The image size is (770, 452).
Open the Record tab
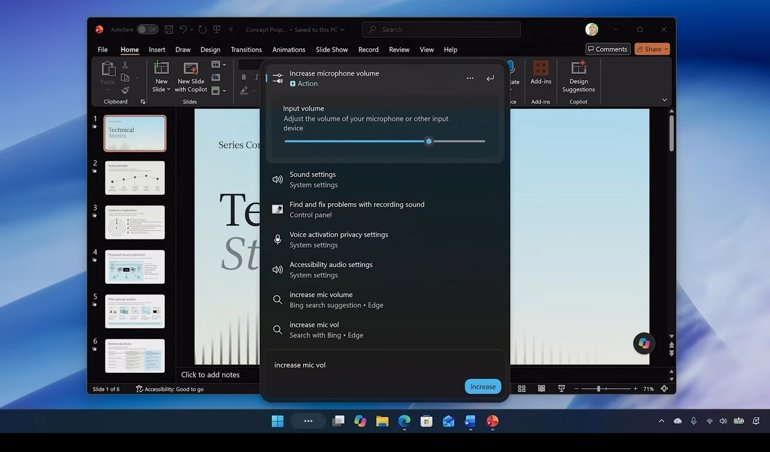(368, 50)
